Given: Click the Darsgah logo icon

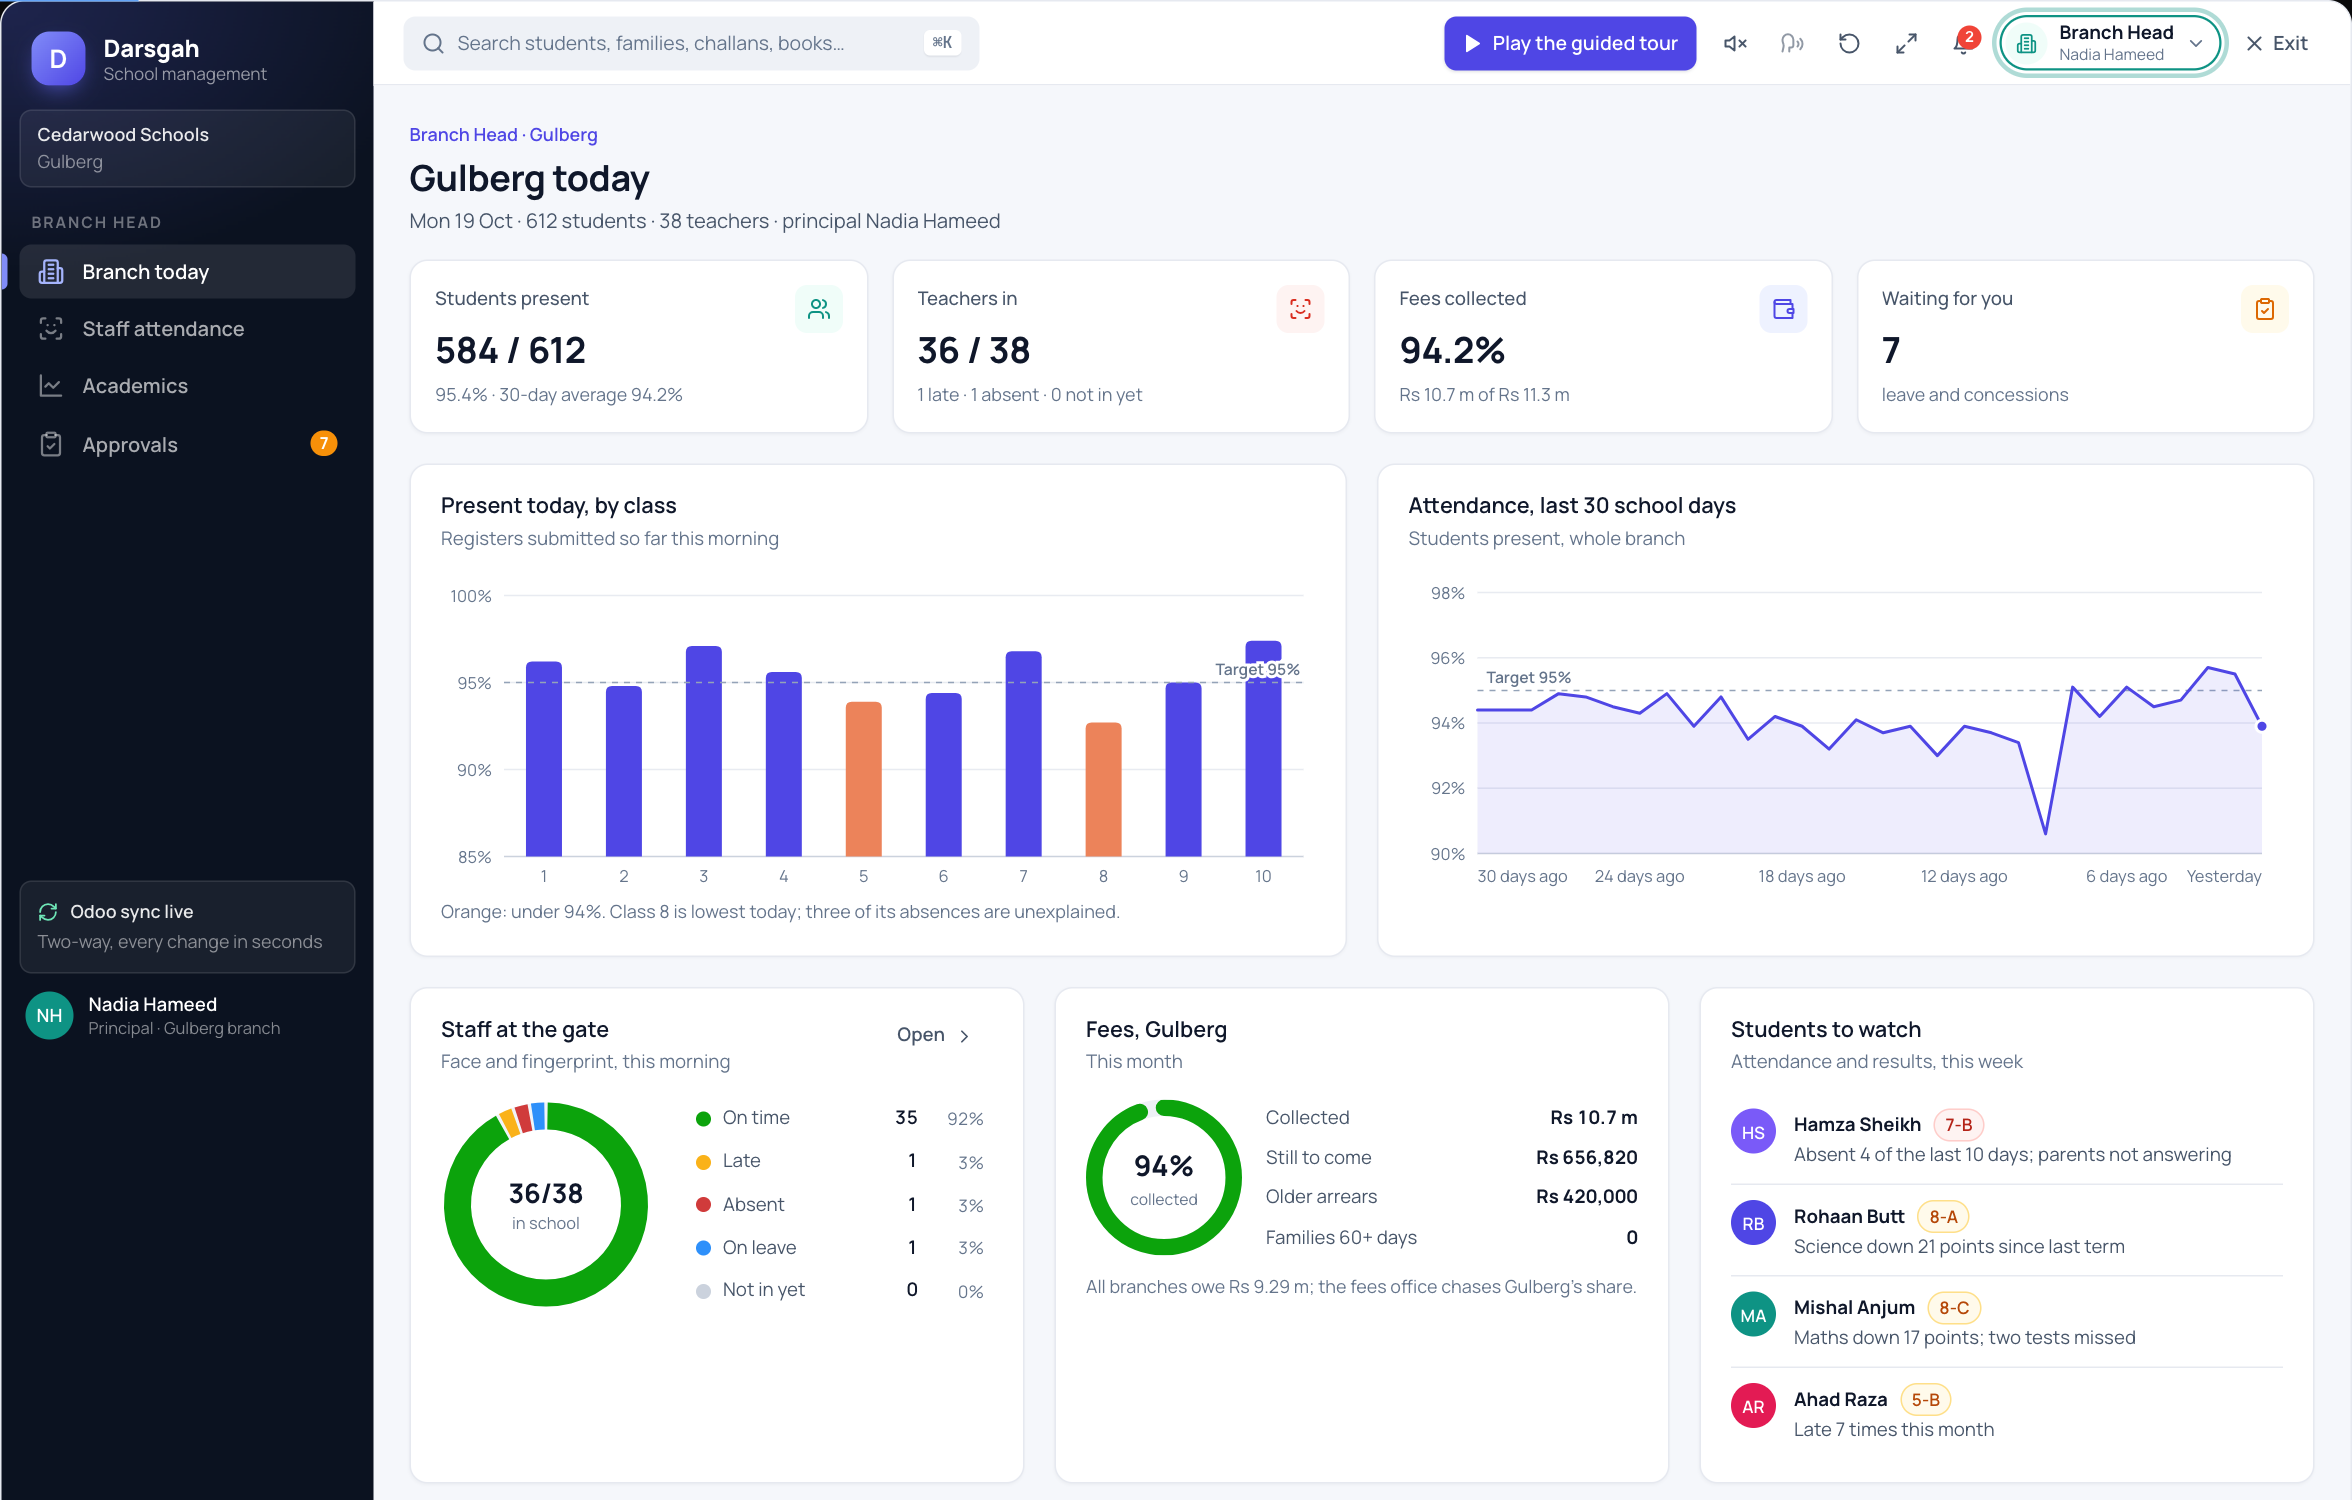Looking at the screenshot, I should point(58,59).
